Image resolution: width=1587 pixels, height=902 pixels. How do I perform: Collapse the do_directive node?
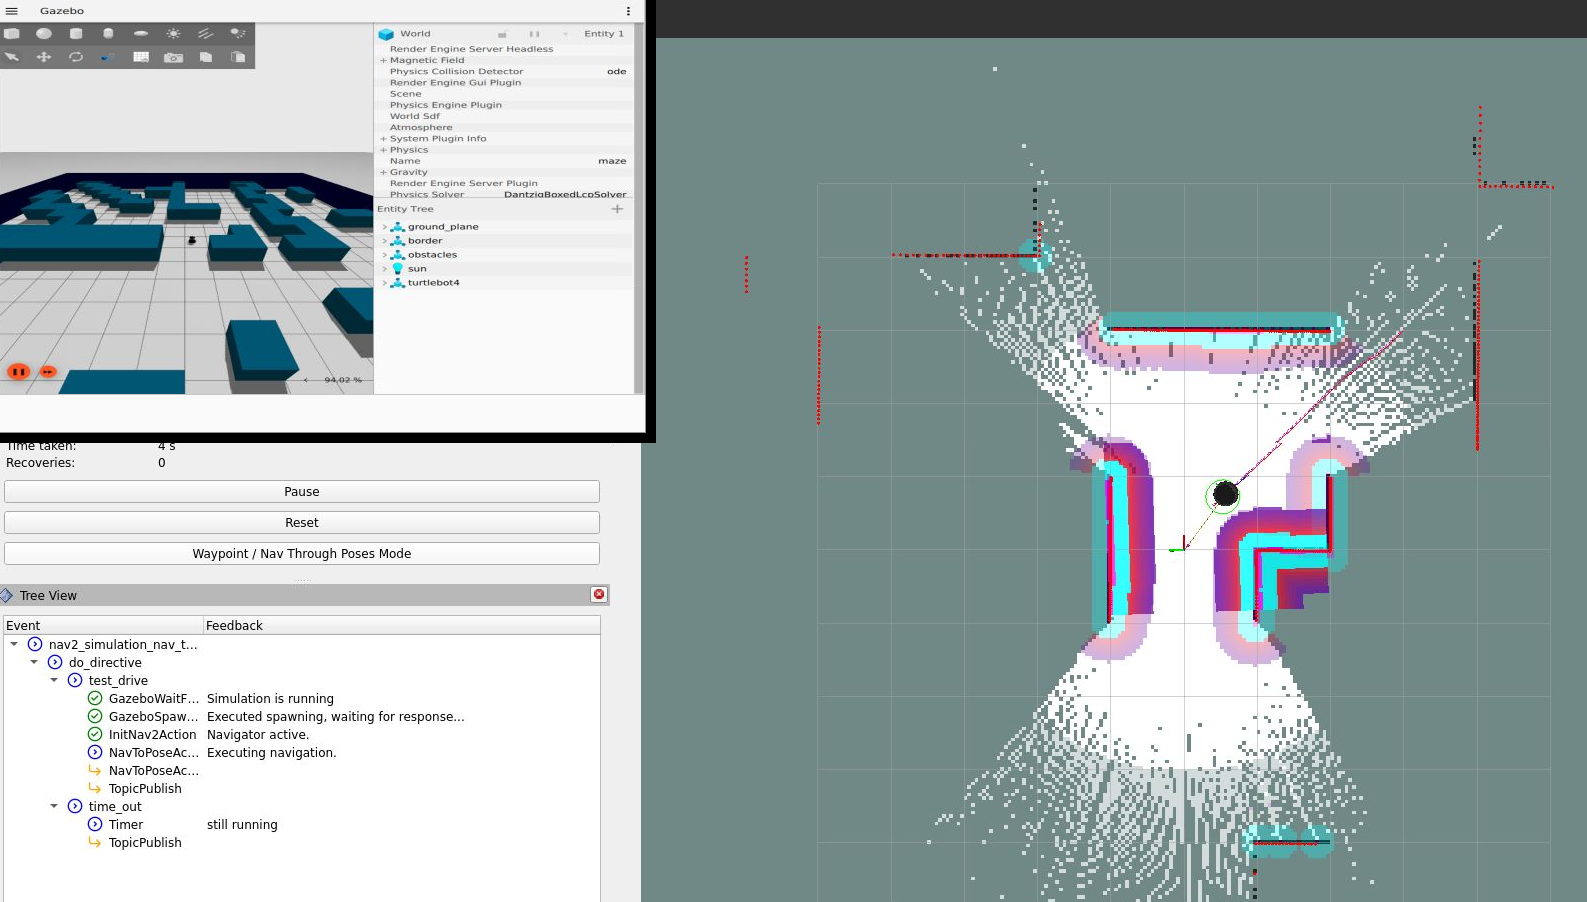[34, 663]
